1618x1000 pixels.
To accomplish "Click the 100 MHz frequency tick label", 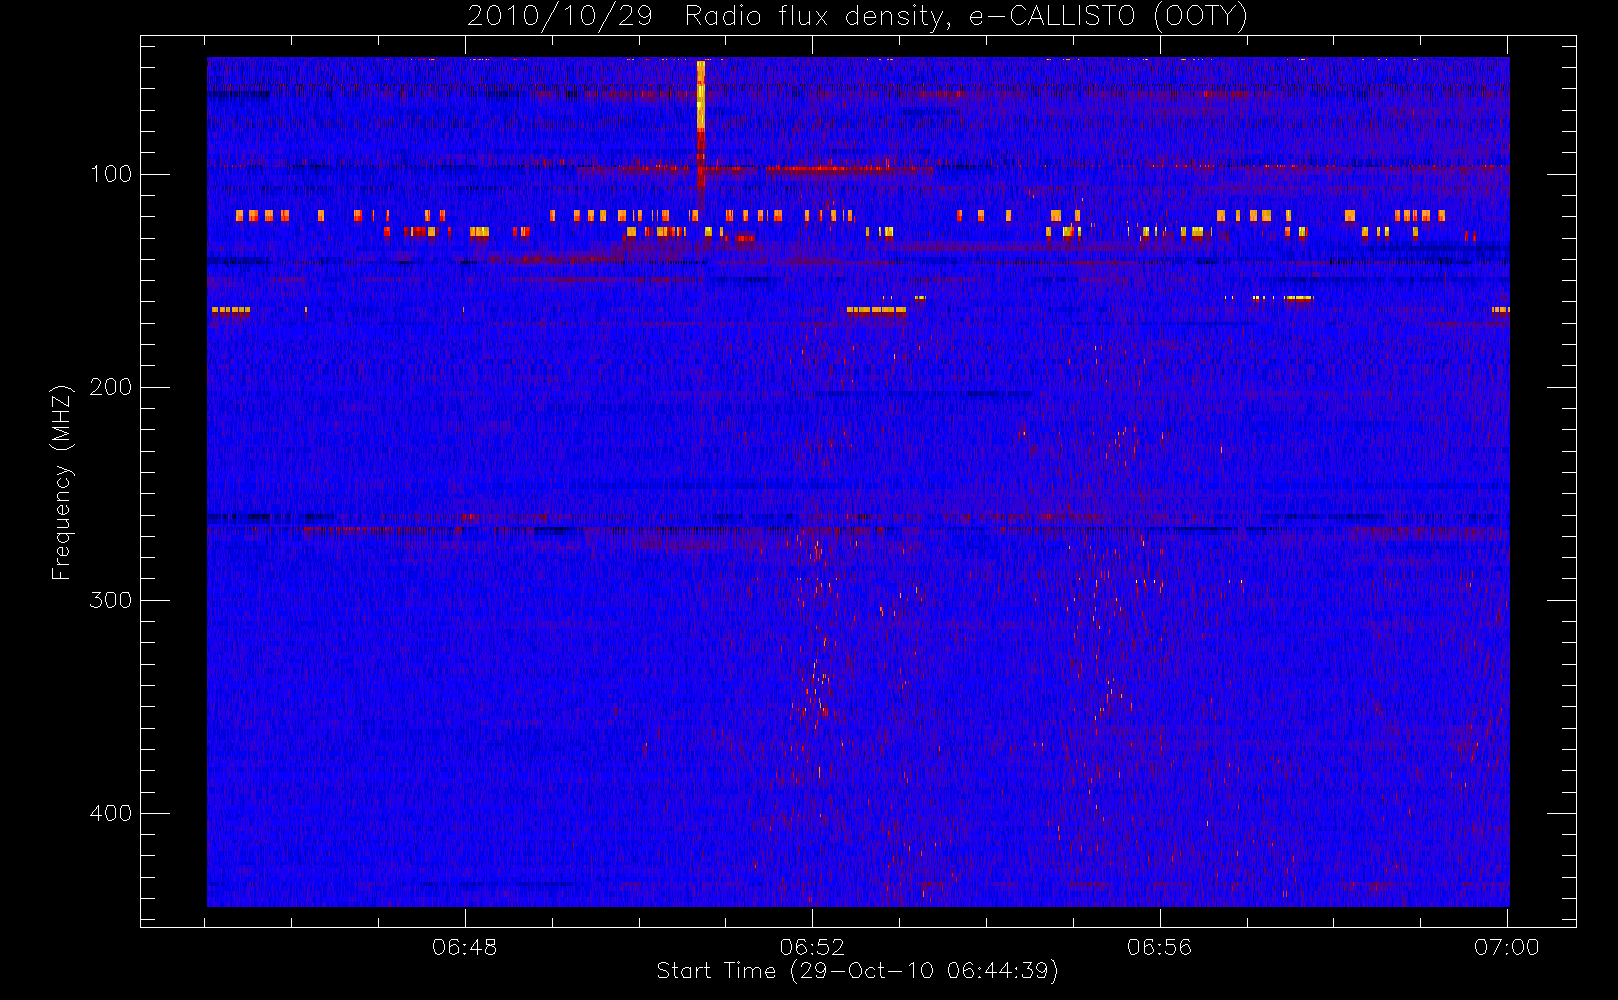I will pos(110,174).
